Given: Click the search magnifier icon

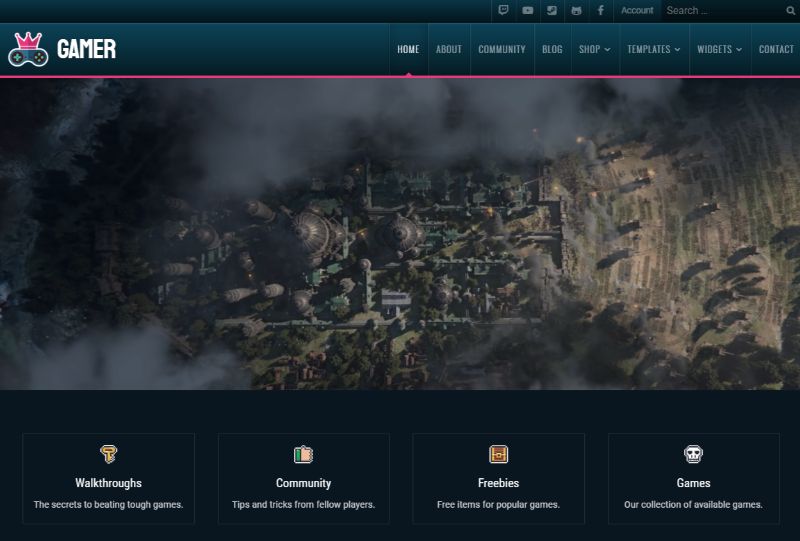Looking at the screenshot, I should (x=790, y=10).
